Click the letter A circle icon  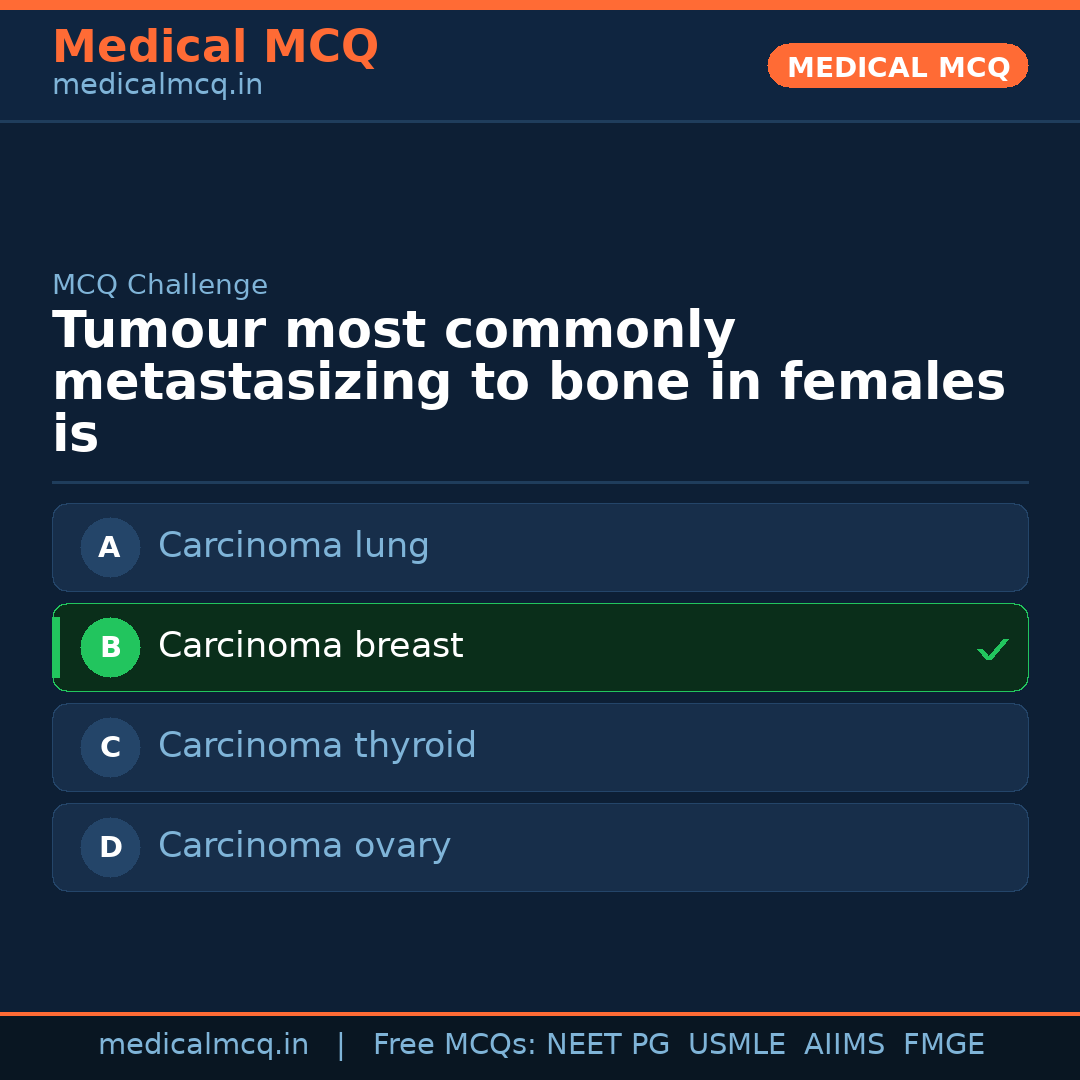coord(110,547)
